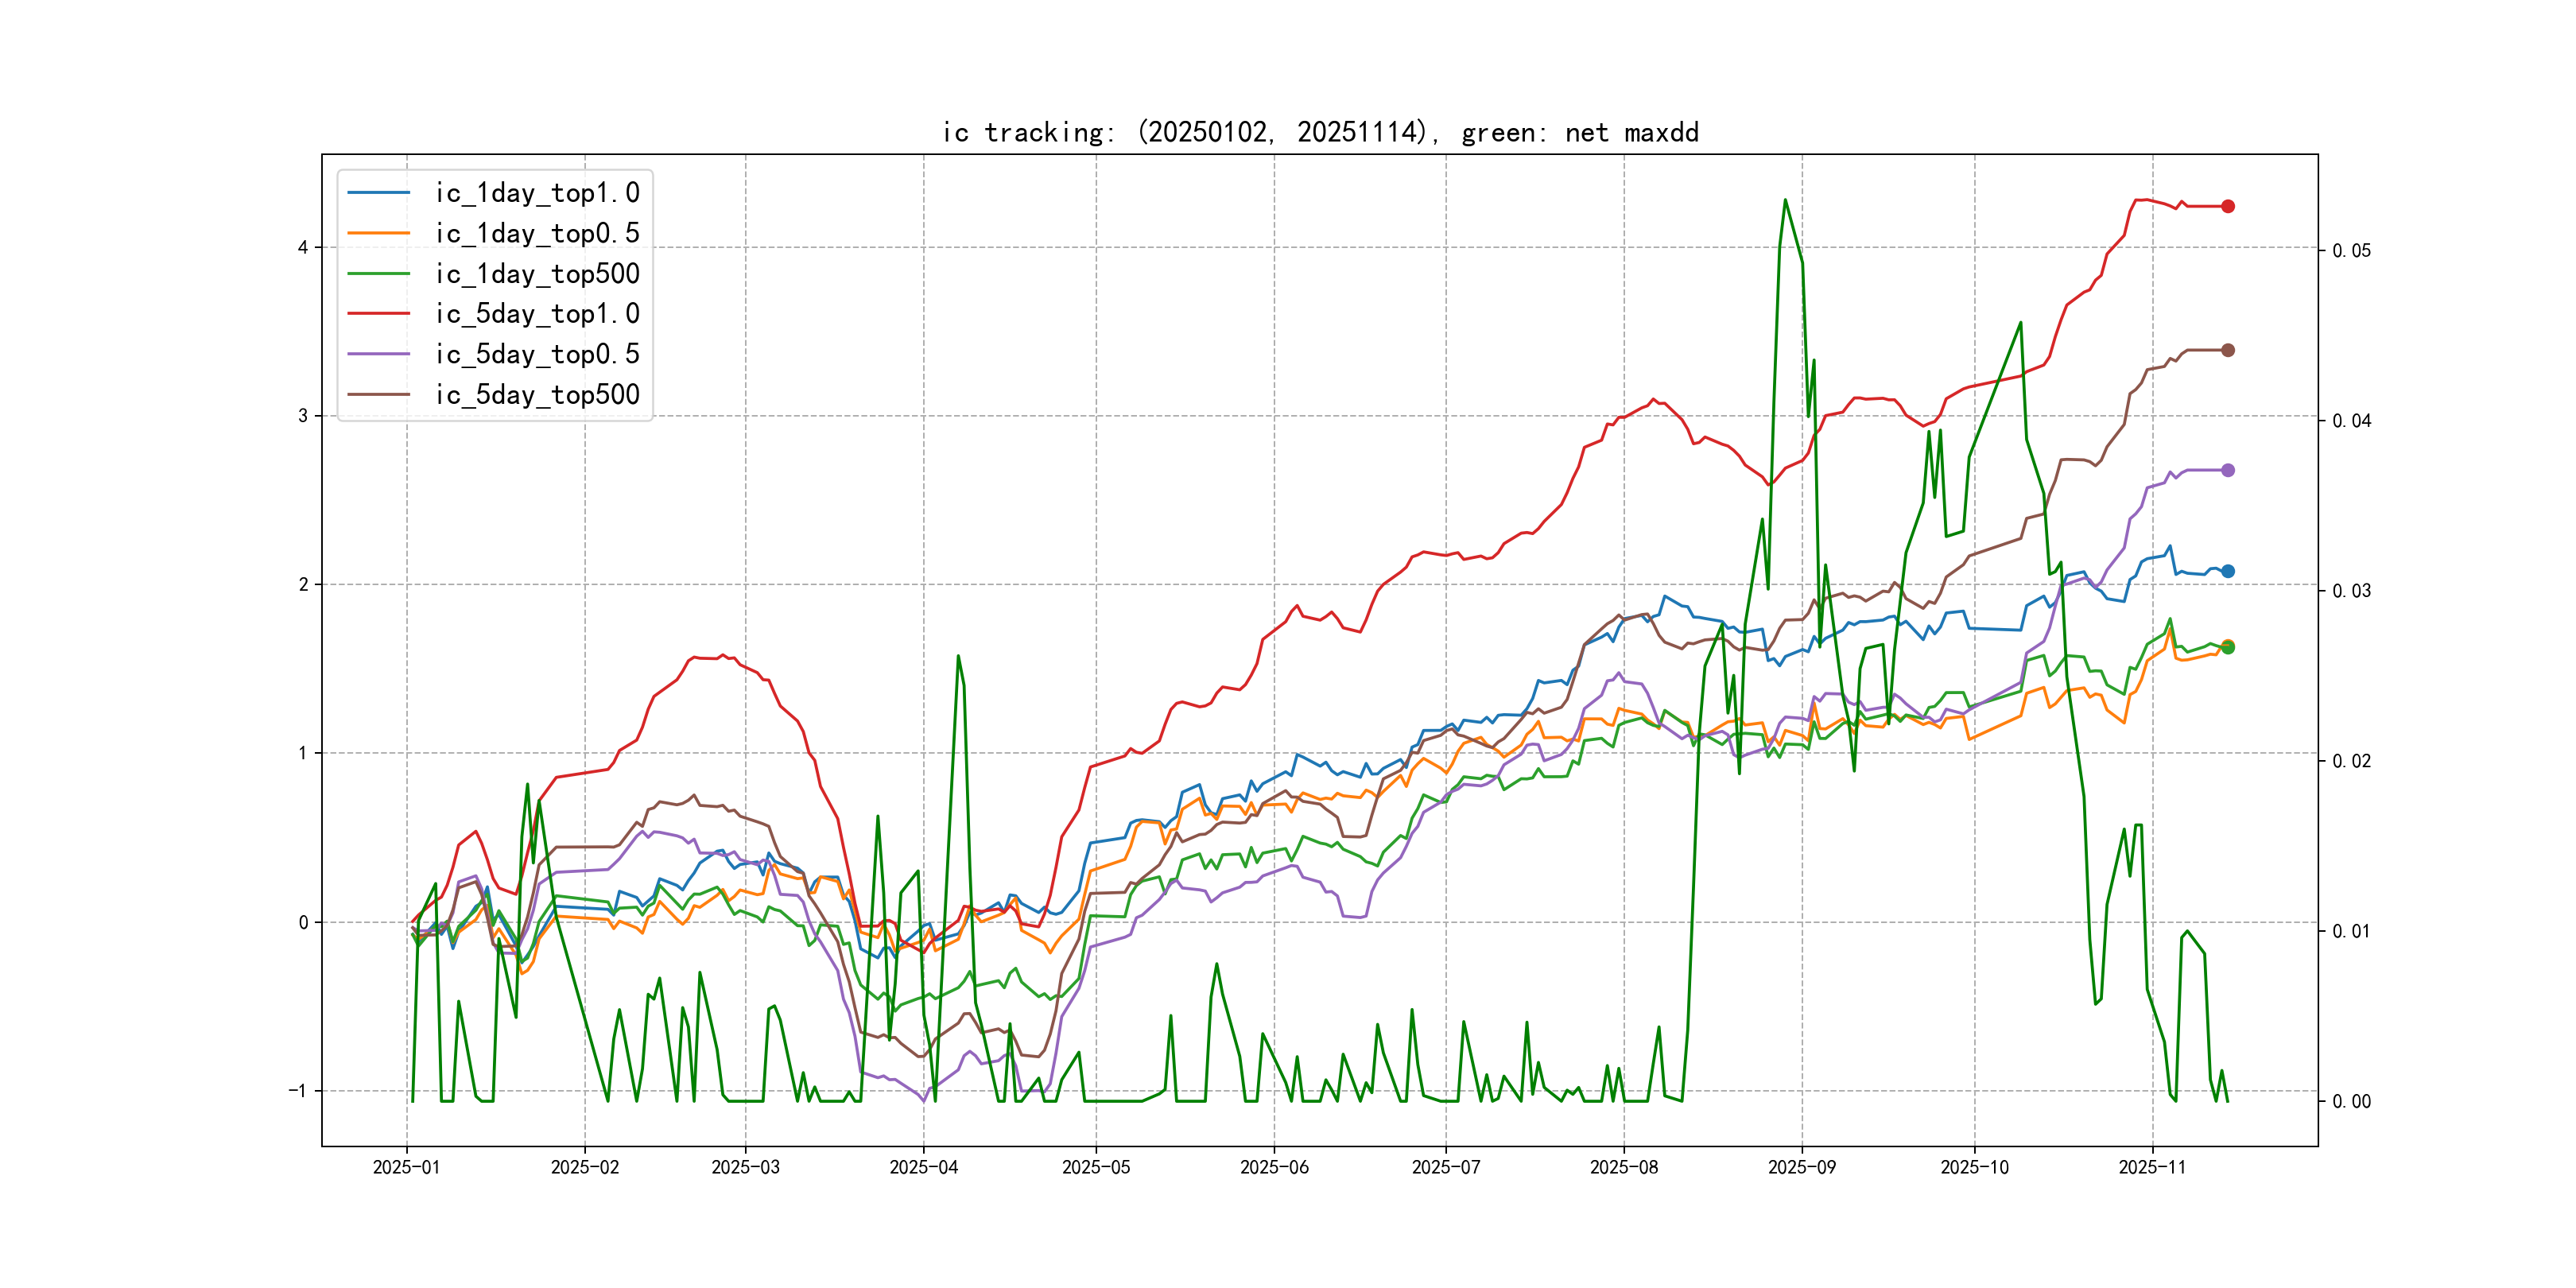Click the 0.05 right axis label

(x=2350, y=250)
